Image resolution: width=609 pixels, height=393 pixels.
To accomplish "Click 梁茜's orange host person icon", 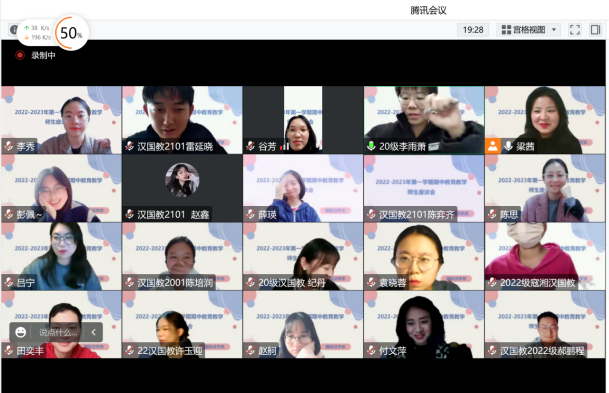I will click(492, 146).
